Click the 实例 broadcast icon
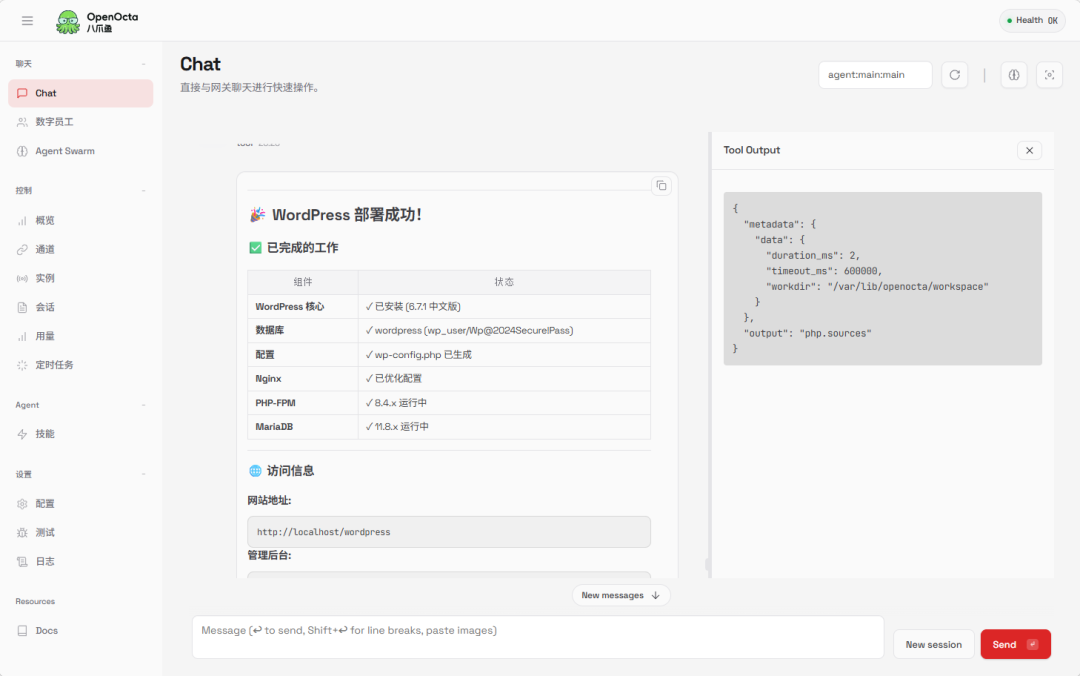The width and height of the screenshot is (1080, 676). (x=22, y=278)
